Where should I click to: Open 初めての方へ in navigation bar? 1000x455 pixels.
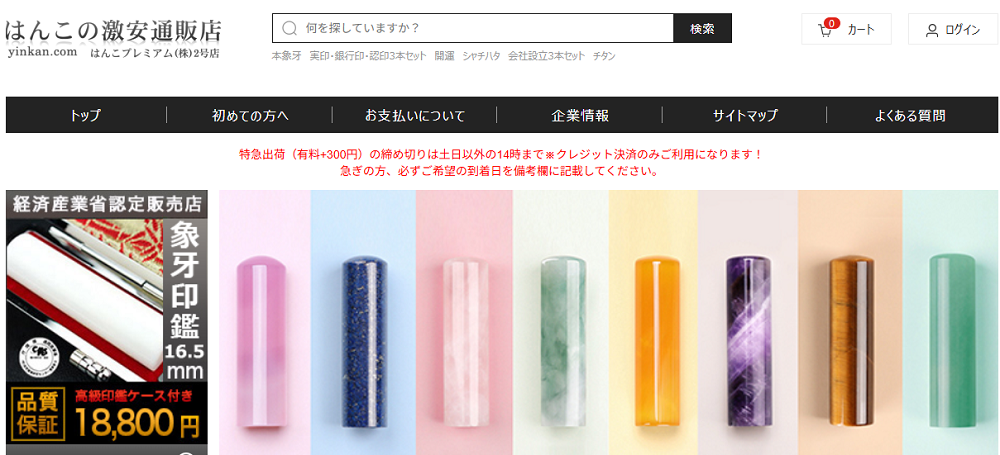click(x=250, y=116)
